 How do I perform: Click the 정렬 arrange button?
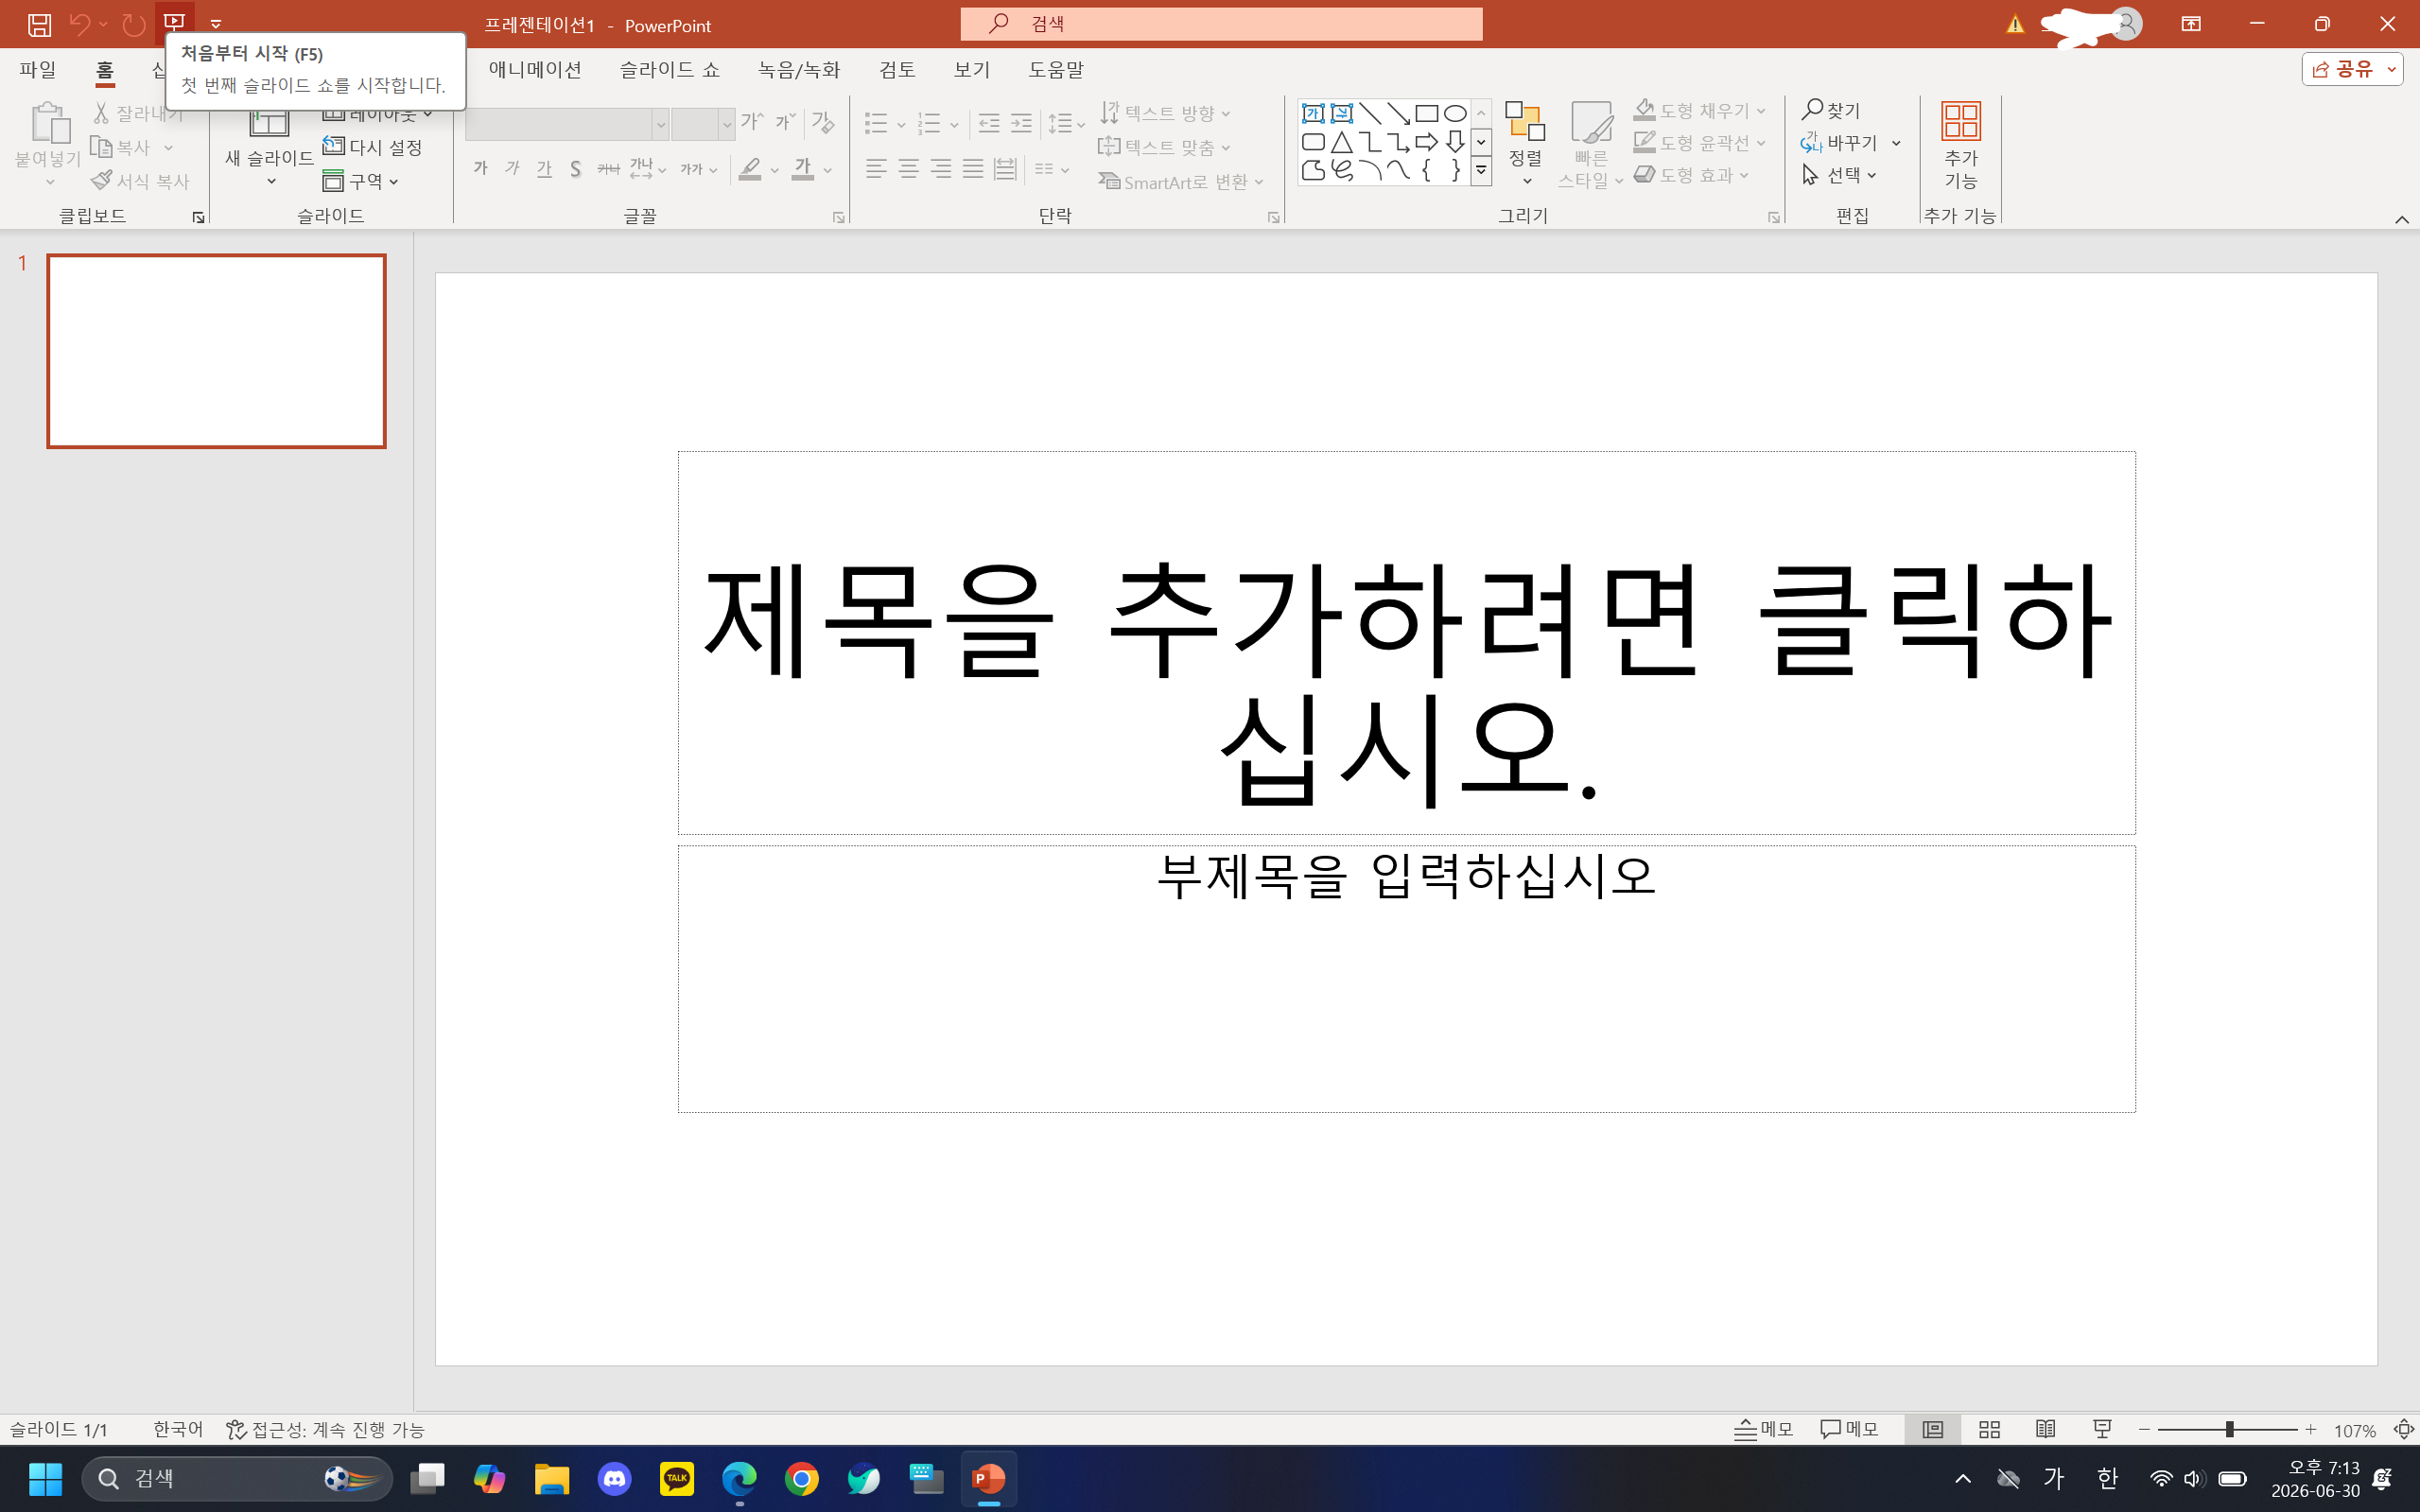click(1526, 143)
